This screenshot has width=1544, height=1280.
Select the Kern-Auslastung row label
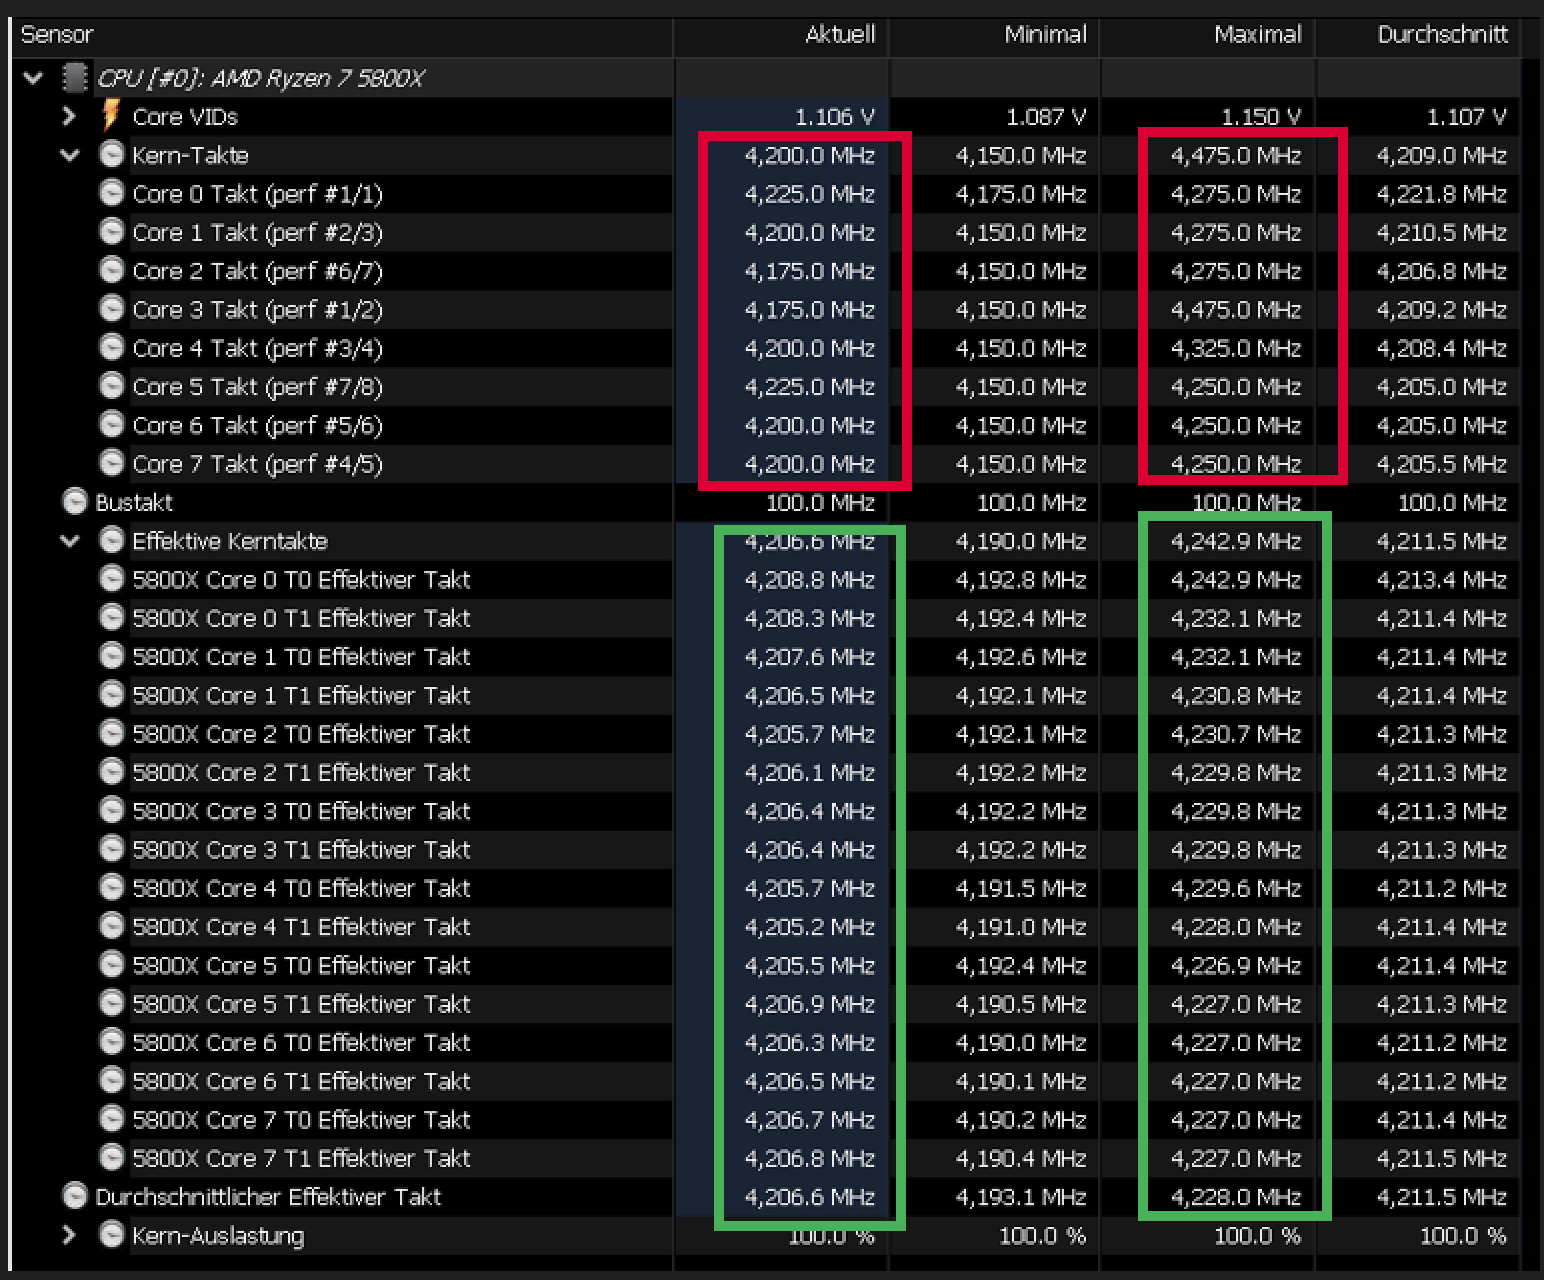click(218, 1236)
